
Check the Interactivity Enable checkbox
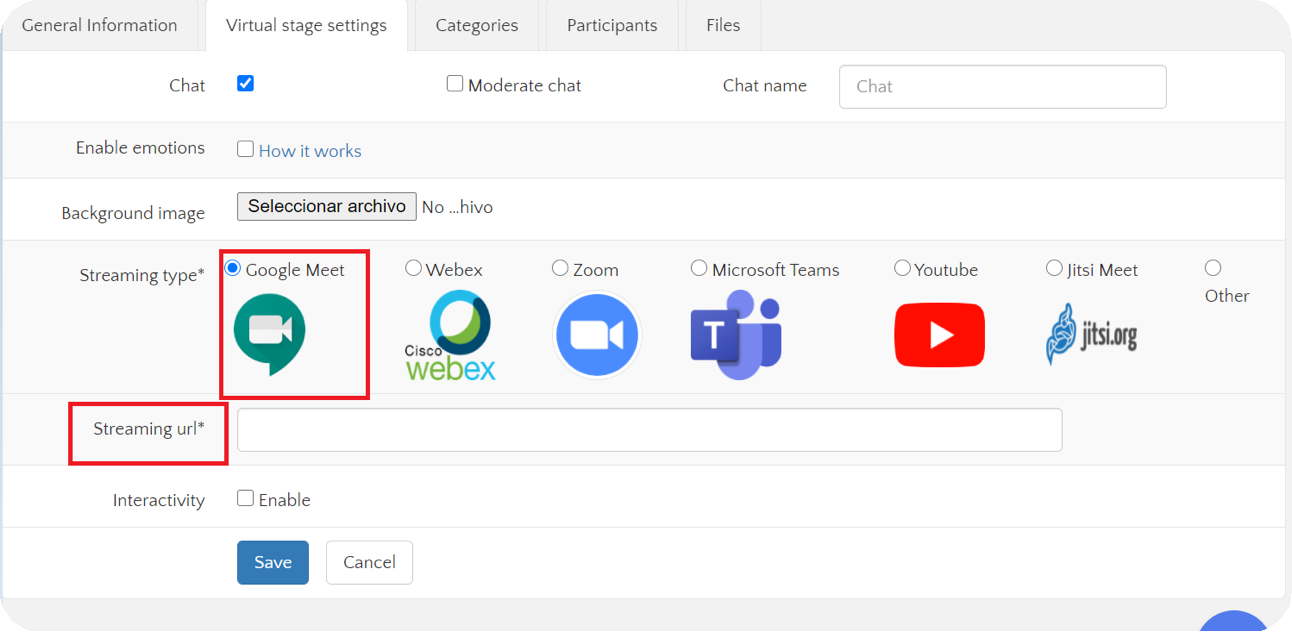coord(245,498)
